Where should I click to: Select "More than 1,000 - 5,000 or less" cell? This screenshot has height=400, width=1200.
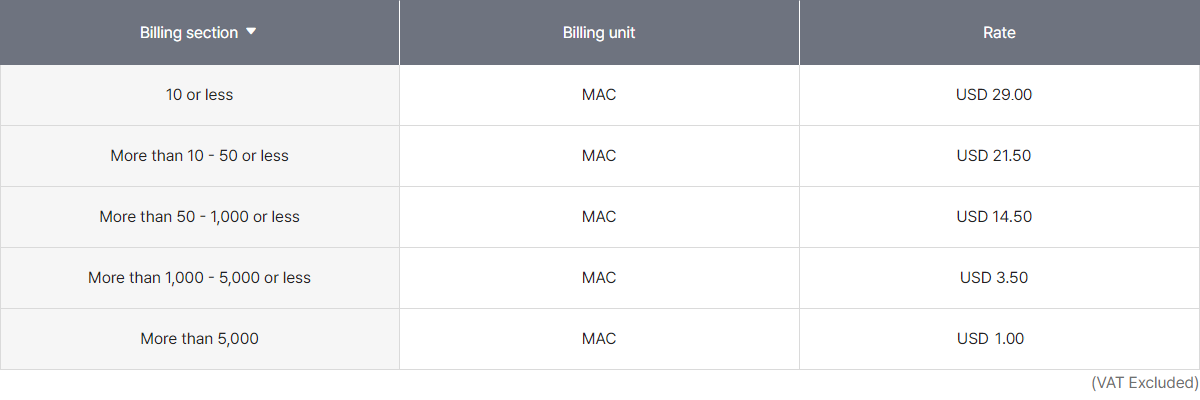pos(199,278)
